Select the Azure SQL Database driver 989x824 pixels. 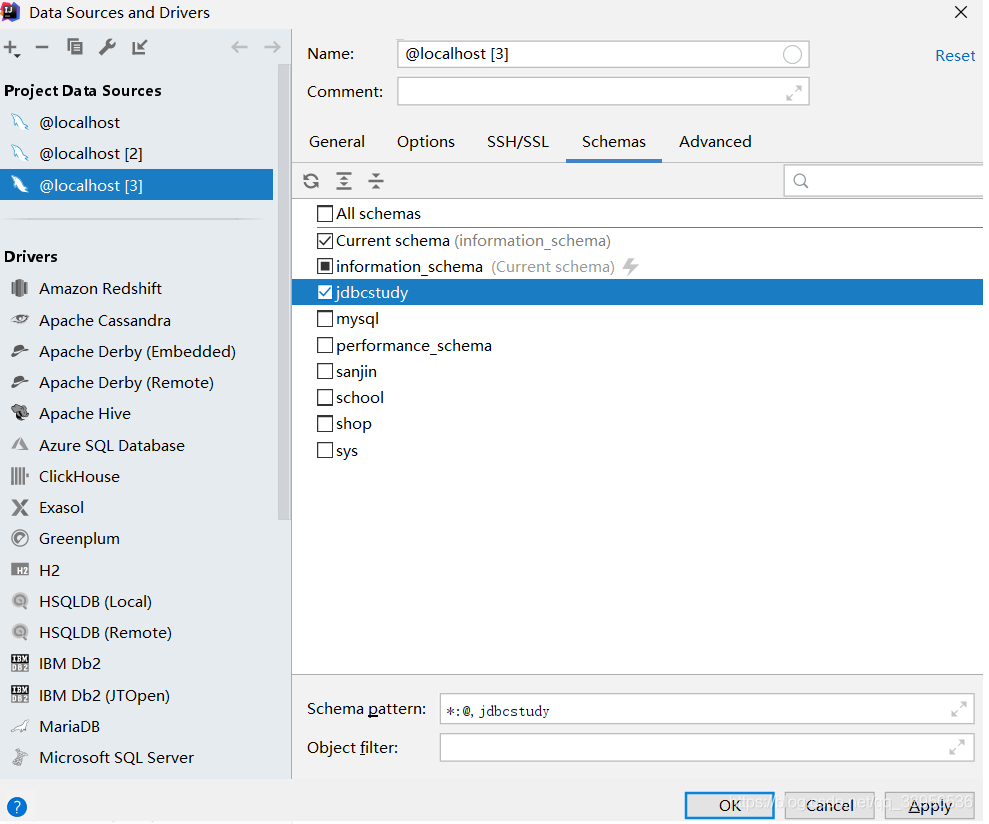[112, 445]
